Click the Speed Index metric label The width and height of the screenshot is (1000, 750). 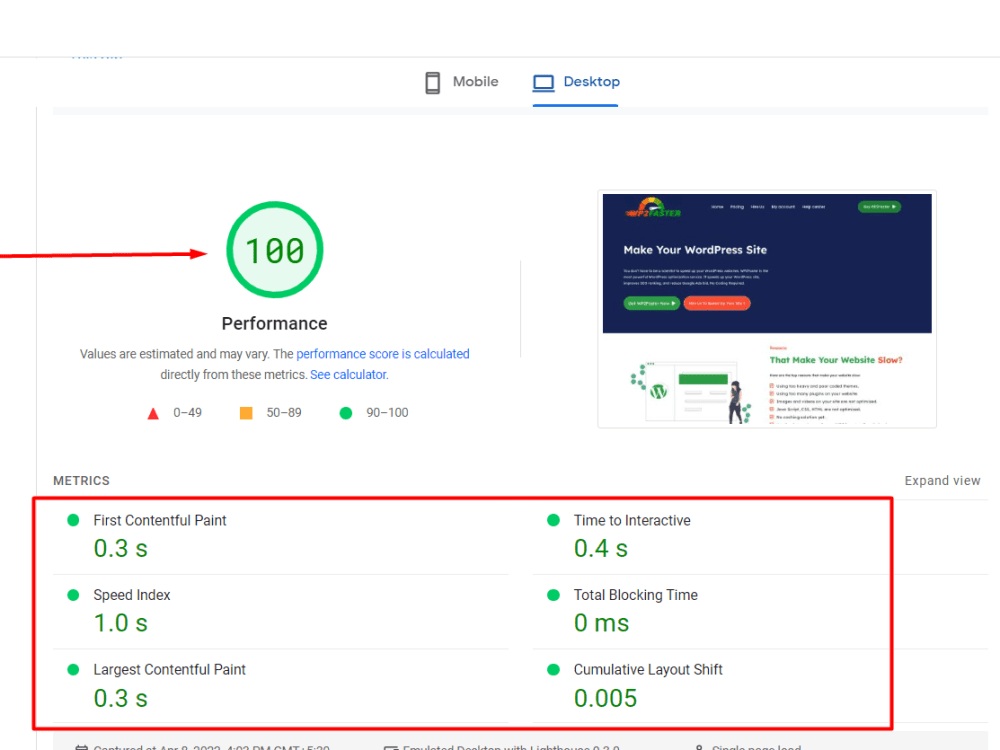pyautogui.click(x=132, y=595)
